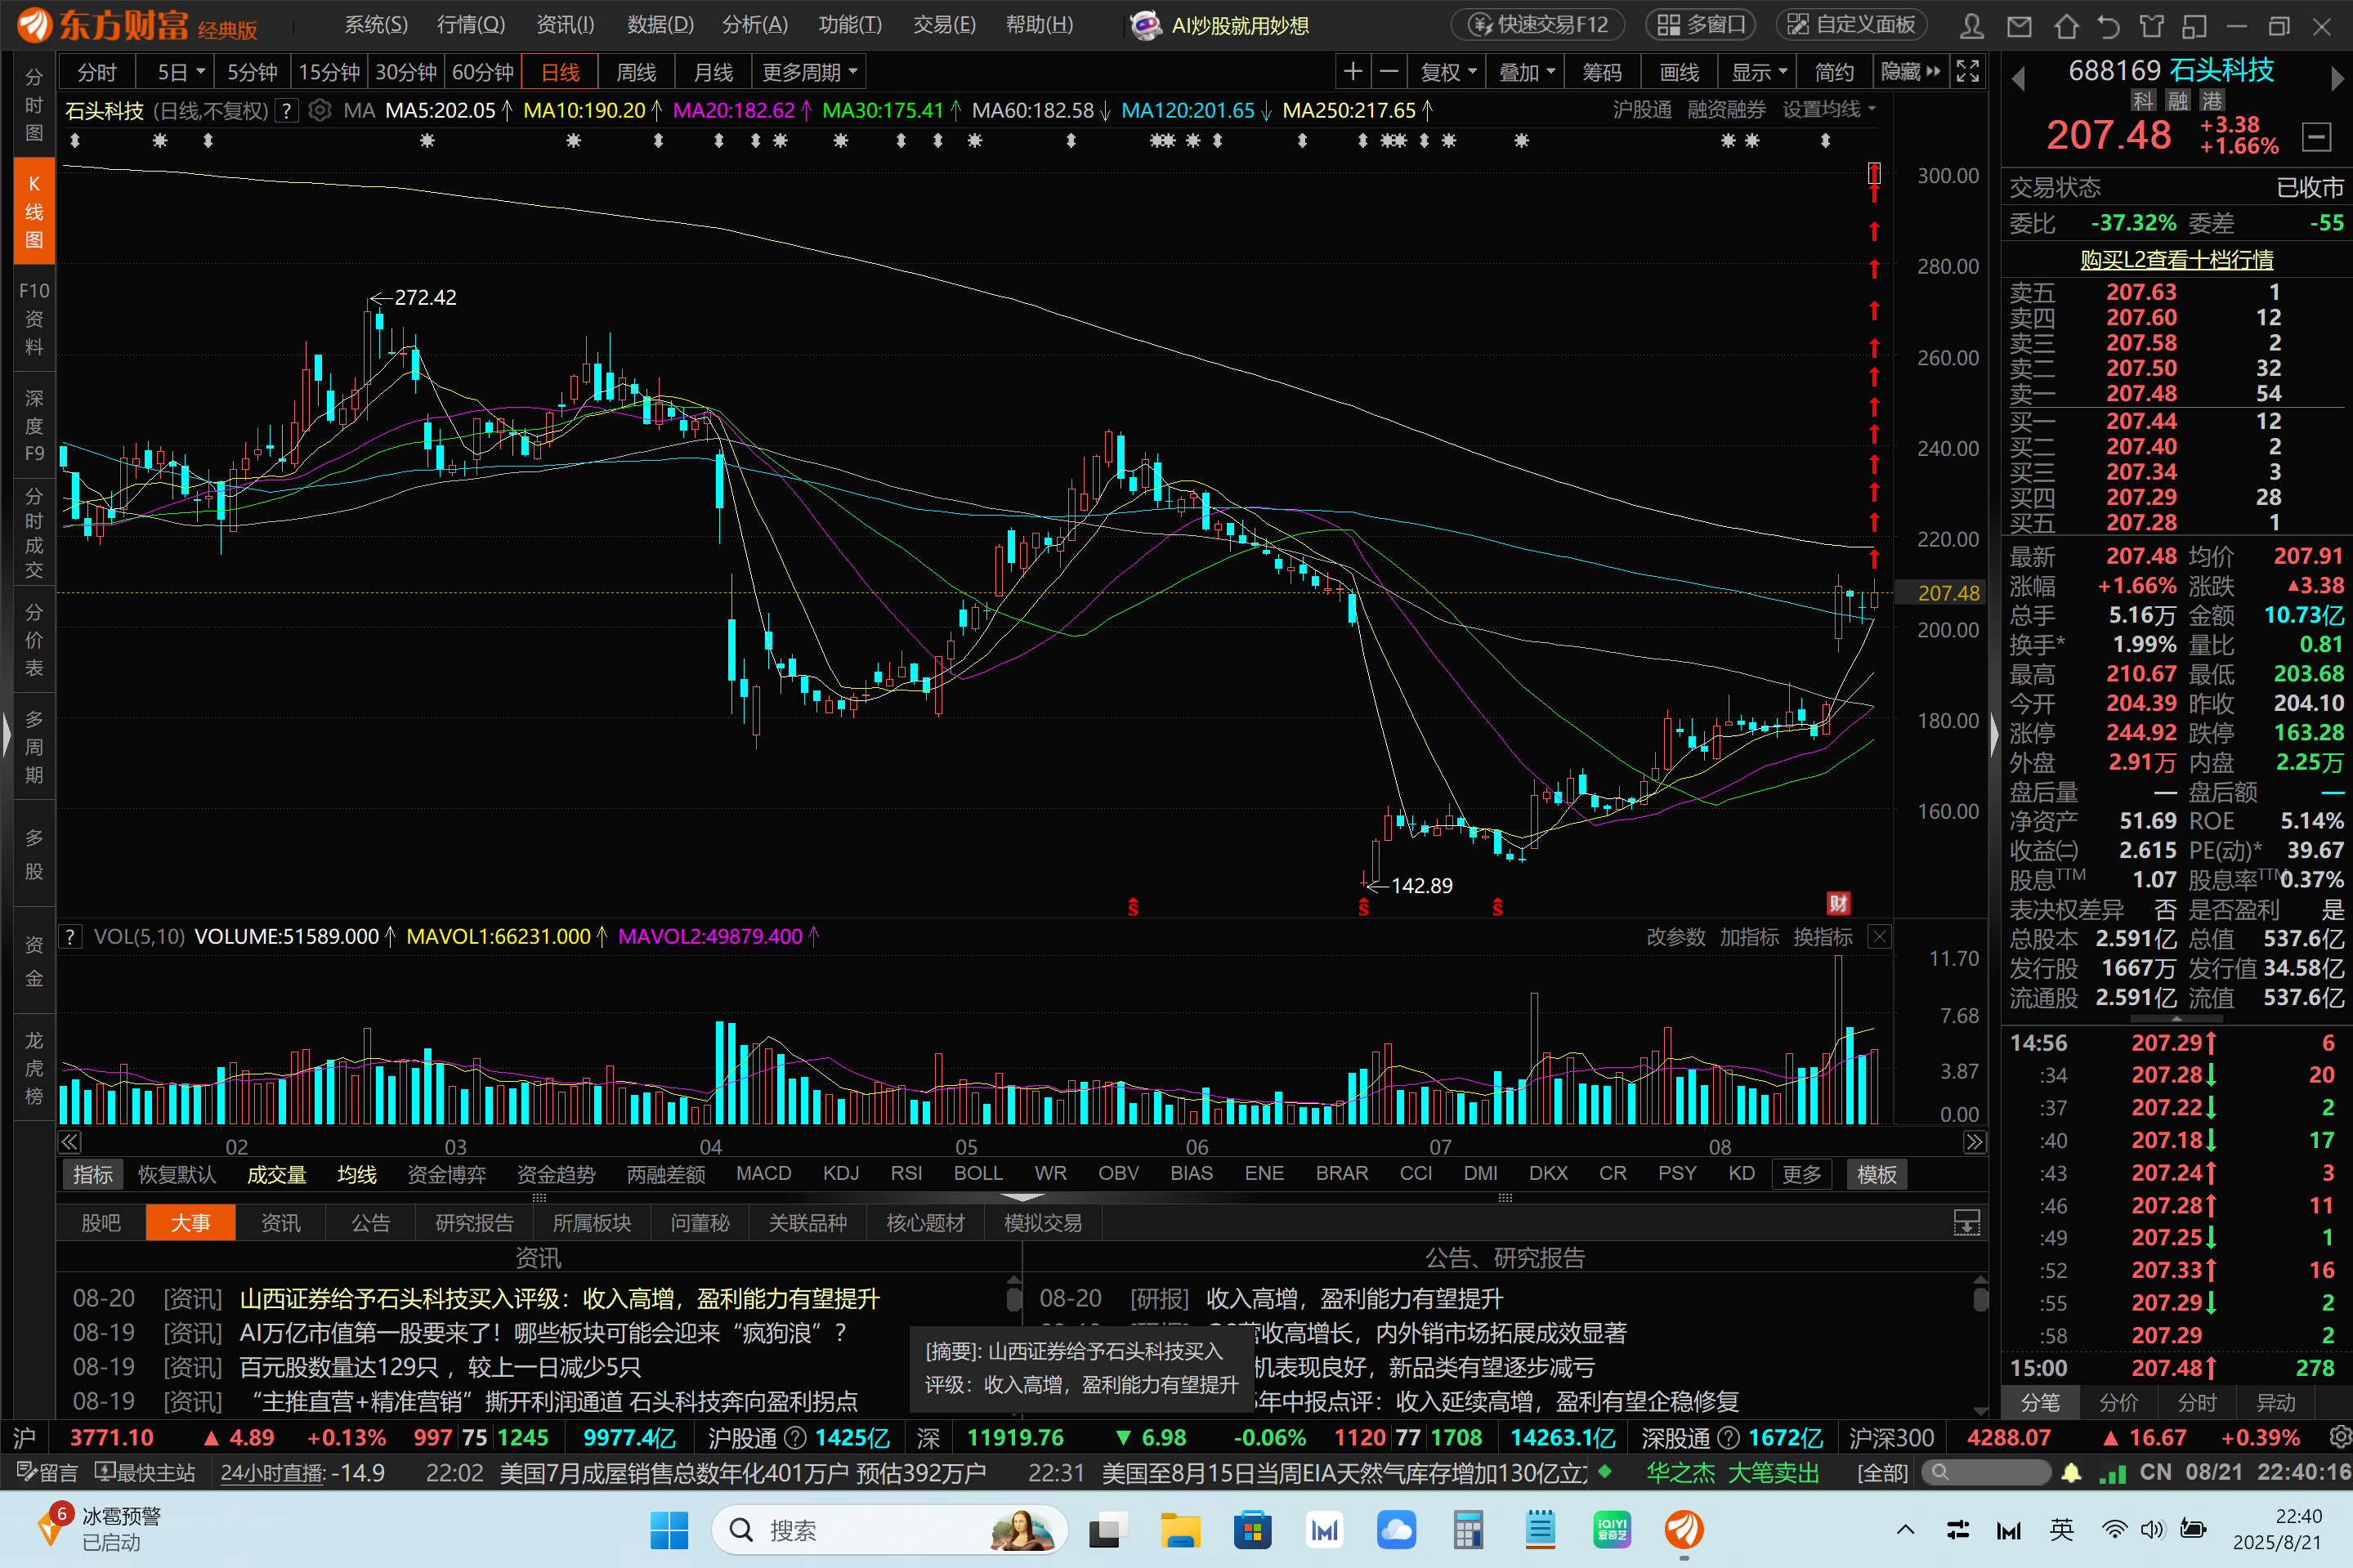The image size is (2353, 1568).
Task: Open File Explorer from taskbar
Action: point(1180,1531)
